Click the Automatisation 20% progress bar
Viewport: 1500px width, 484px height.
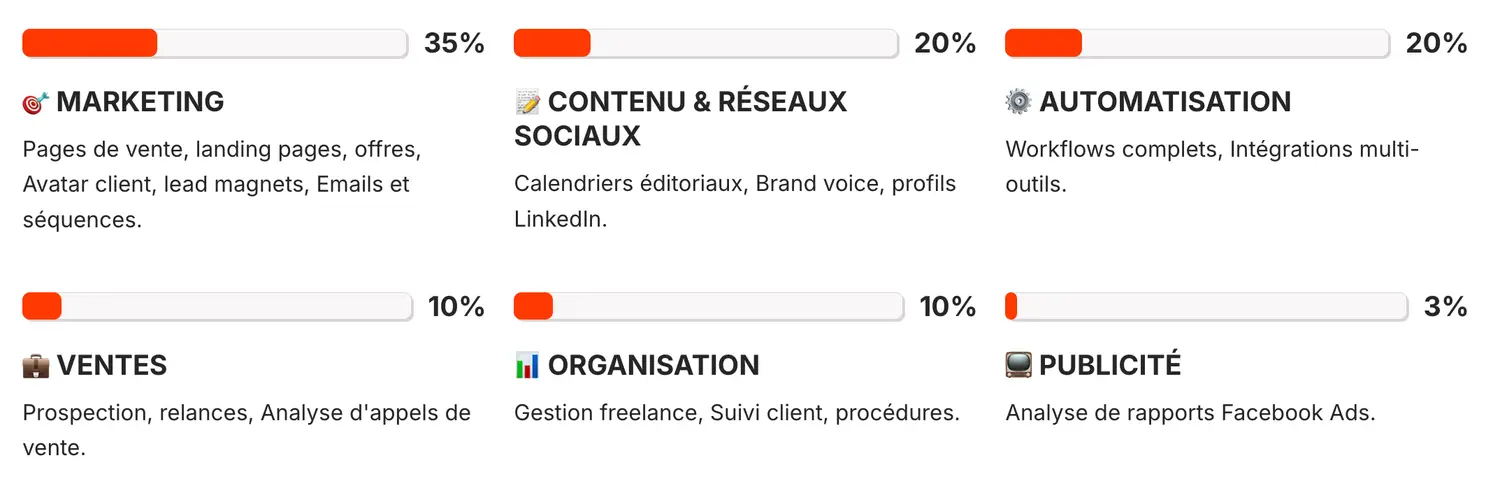(x=1197, y=43)
